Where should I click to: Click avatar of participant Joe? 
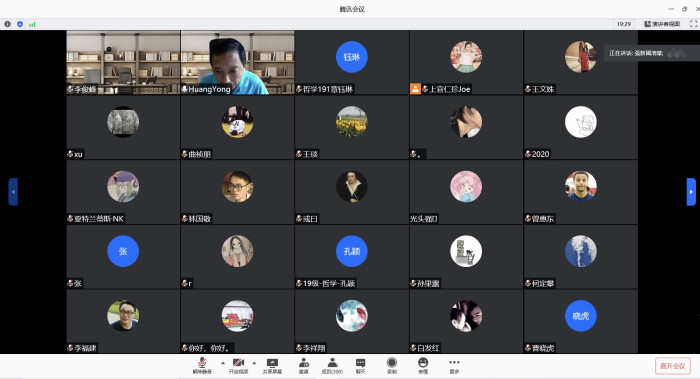(466, 57)
